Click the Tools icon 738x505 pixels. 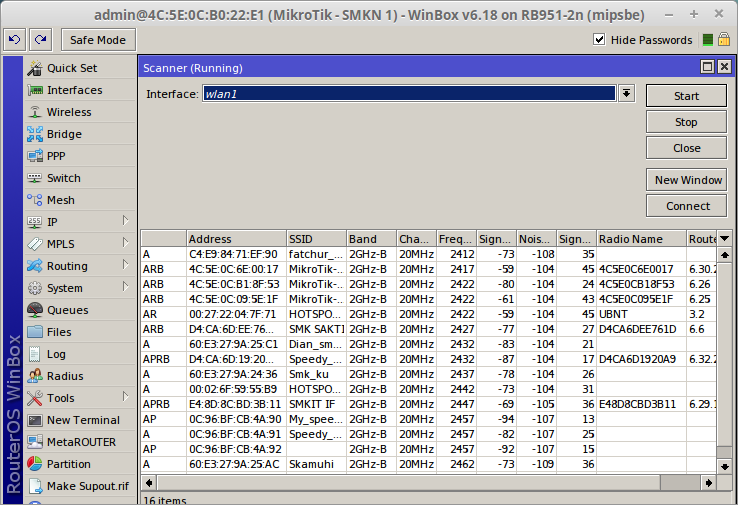point(35,398)
